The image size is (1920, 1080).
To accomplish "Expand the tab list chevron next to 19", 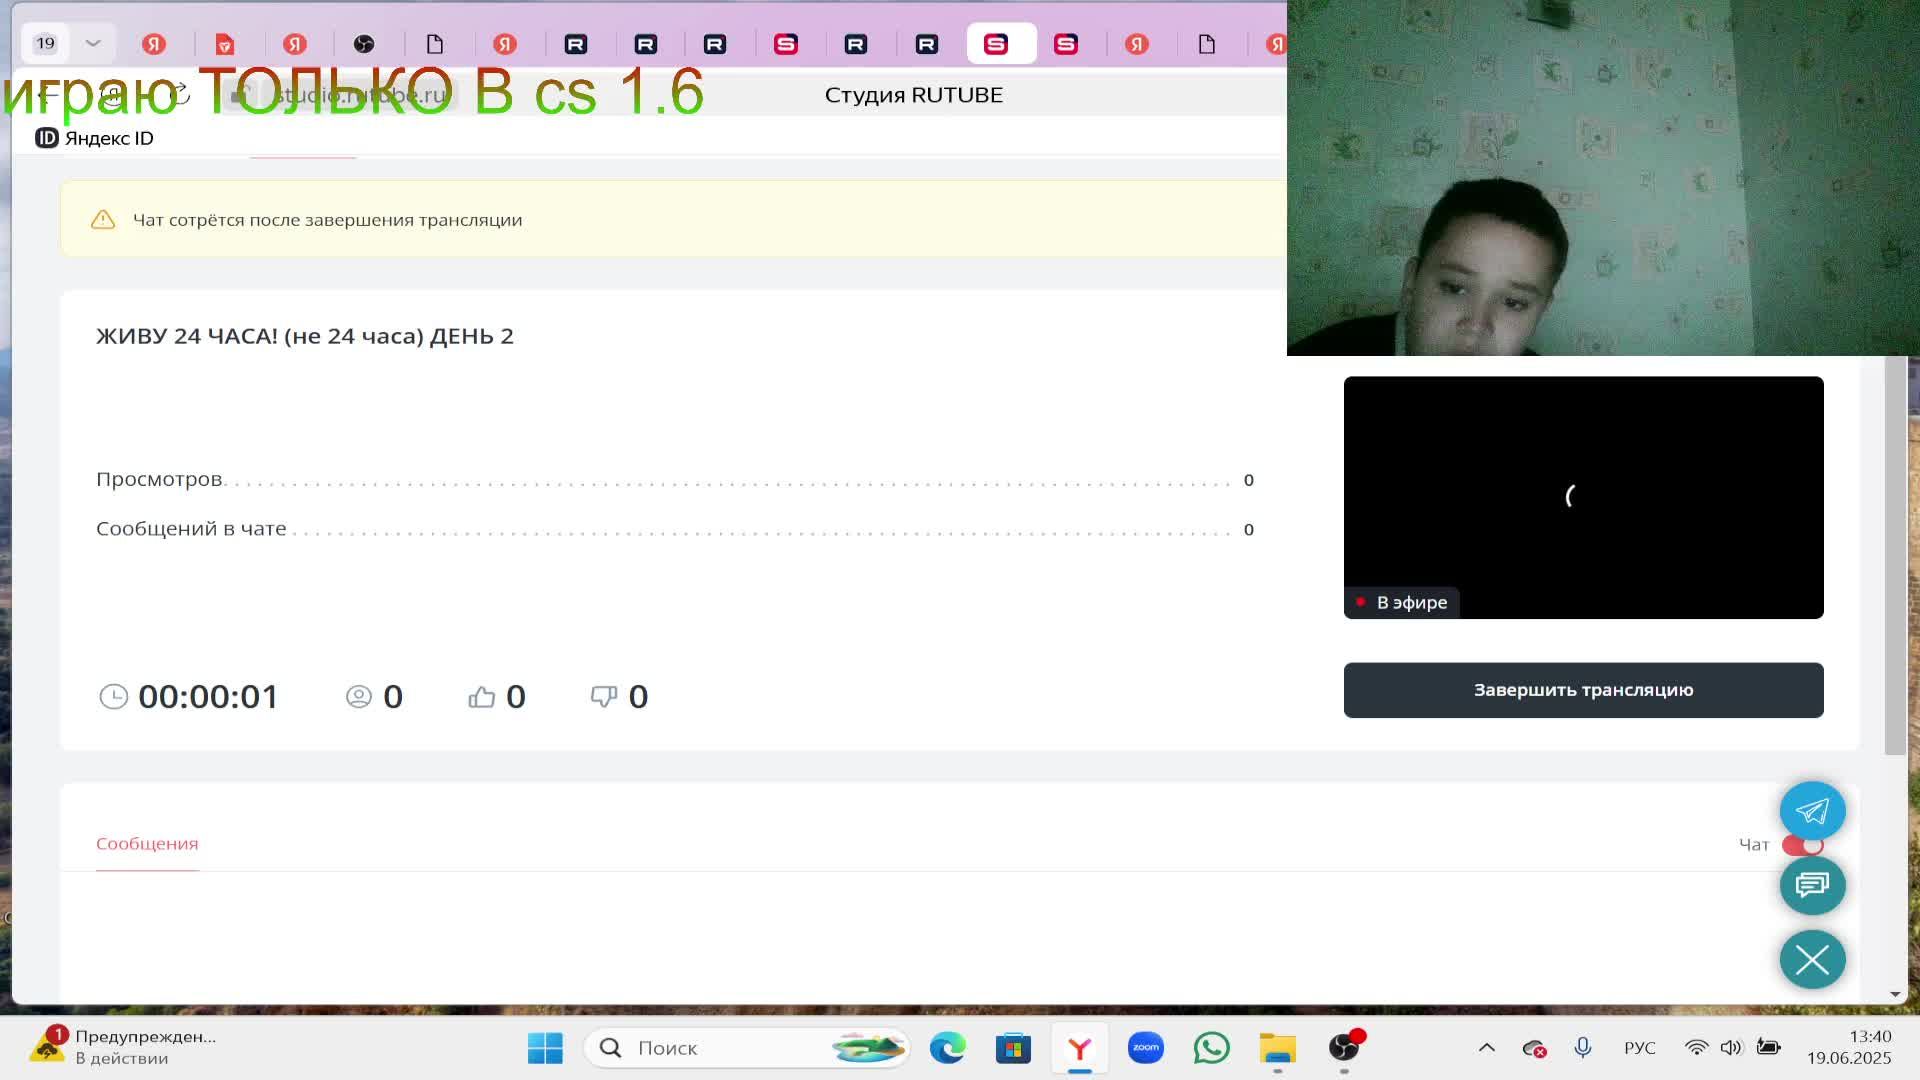I will tap(93, 43).
